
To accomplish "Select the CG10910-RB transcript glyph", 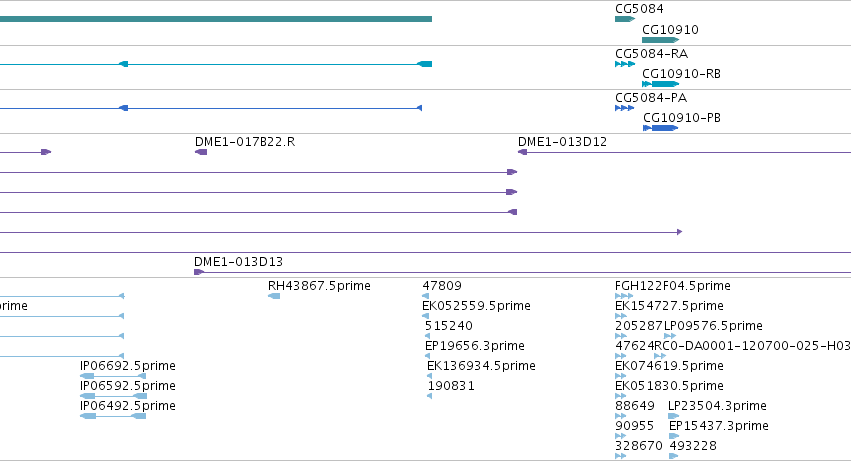I will coord(661,84).
